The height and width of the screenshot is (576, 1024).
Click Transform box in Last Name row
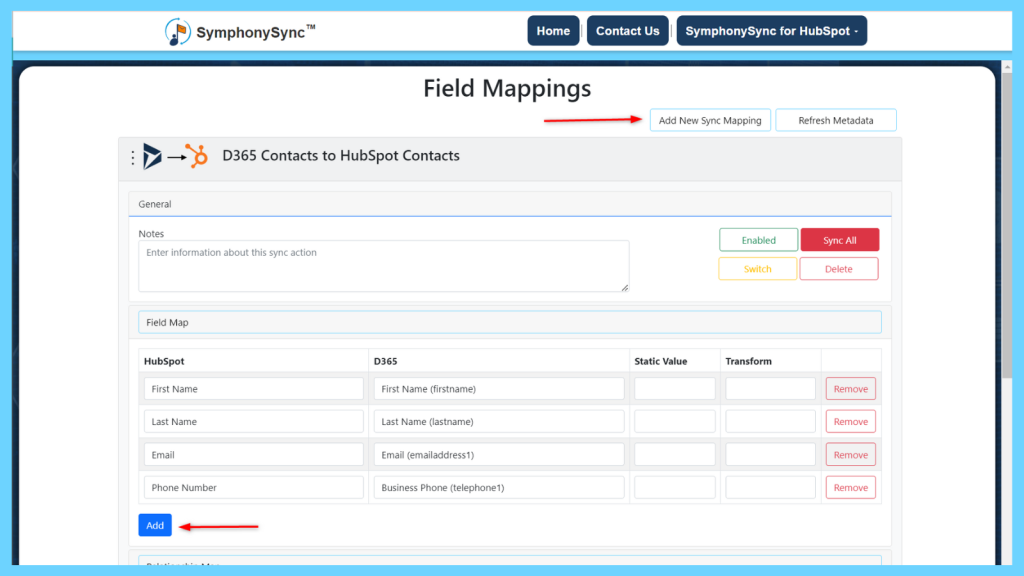click(771, 421)
